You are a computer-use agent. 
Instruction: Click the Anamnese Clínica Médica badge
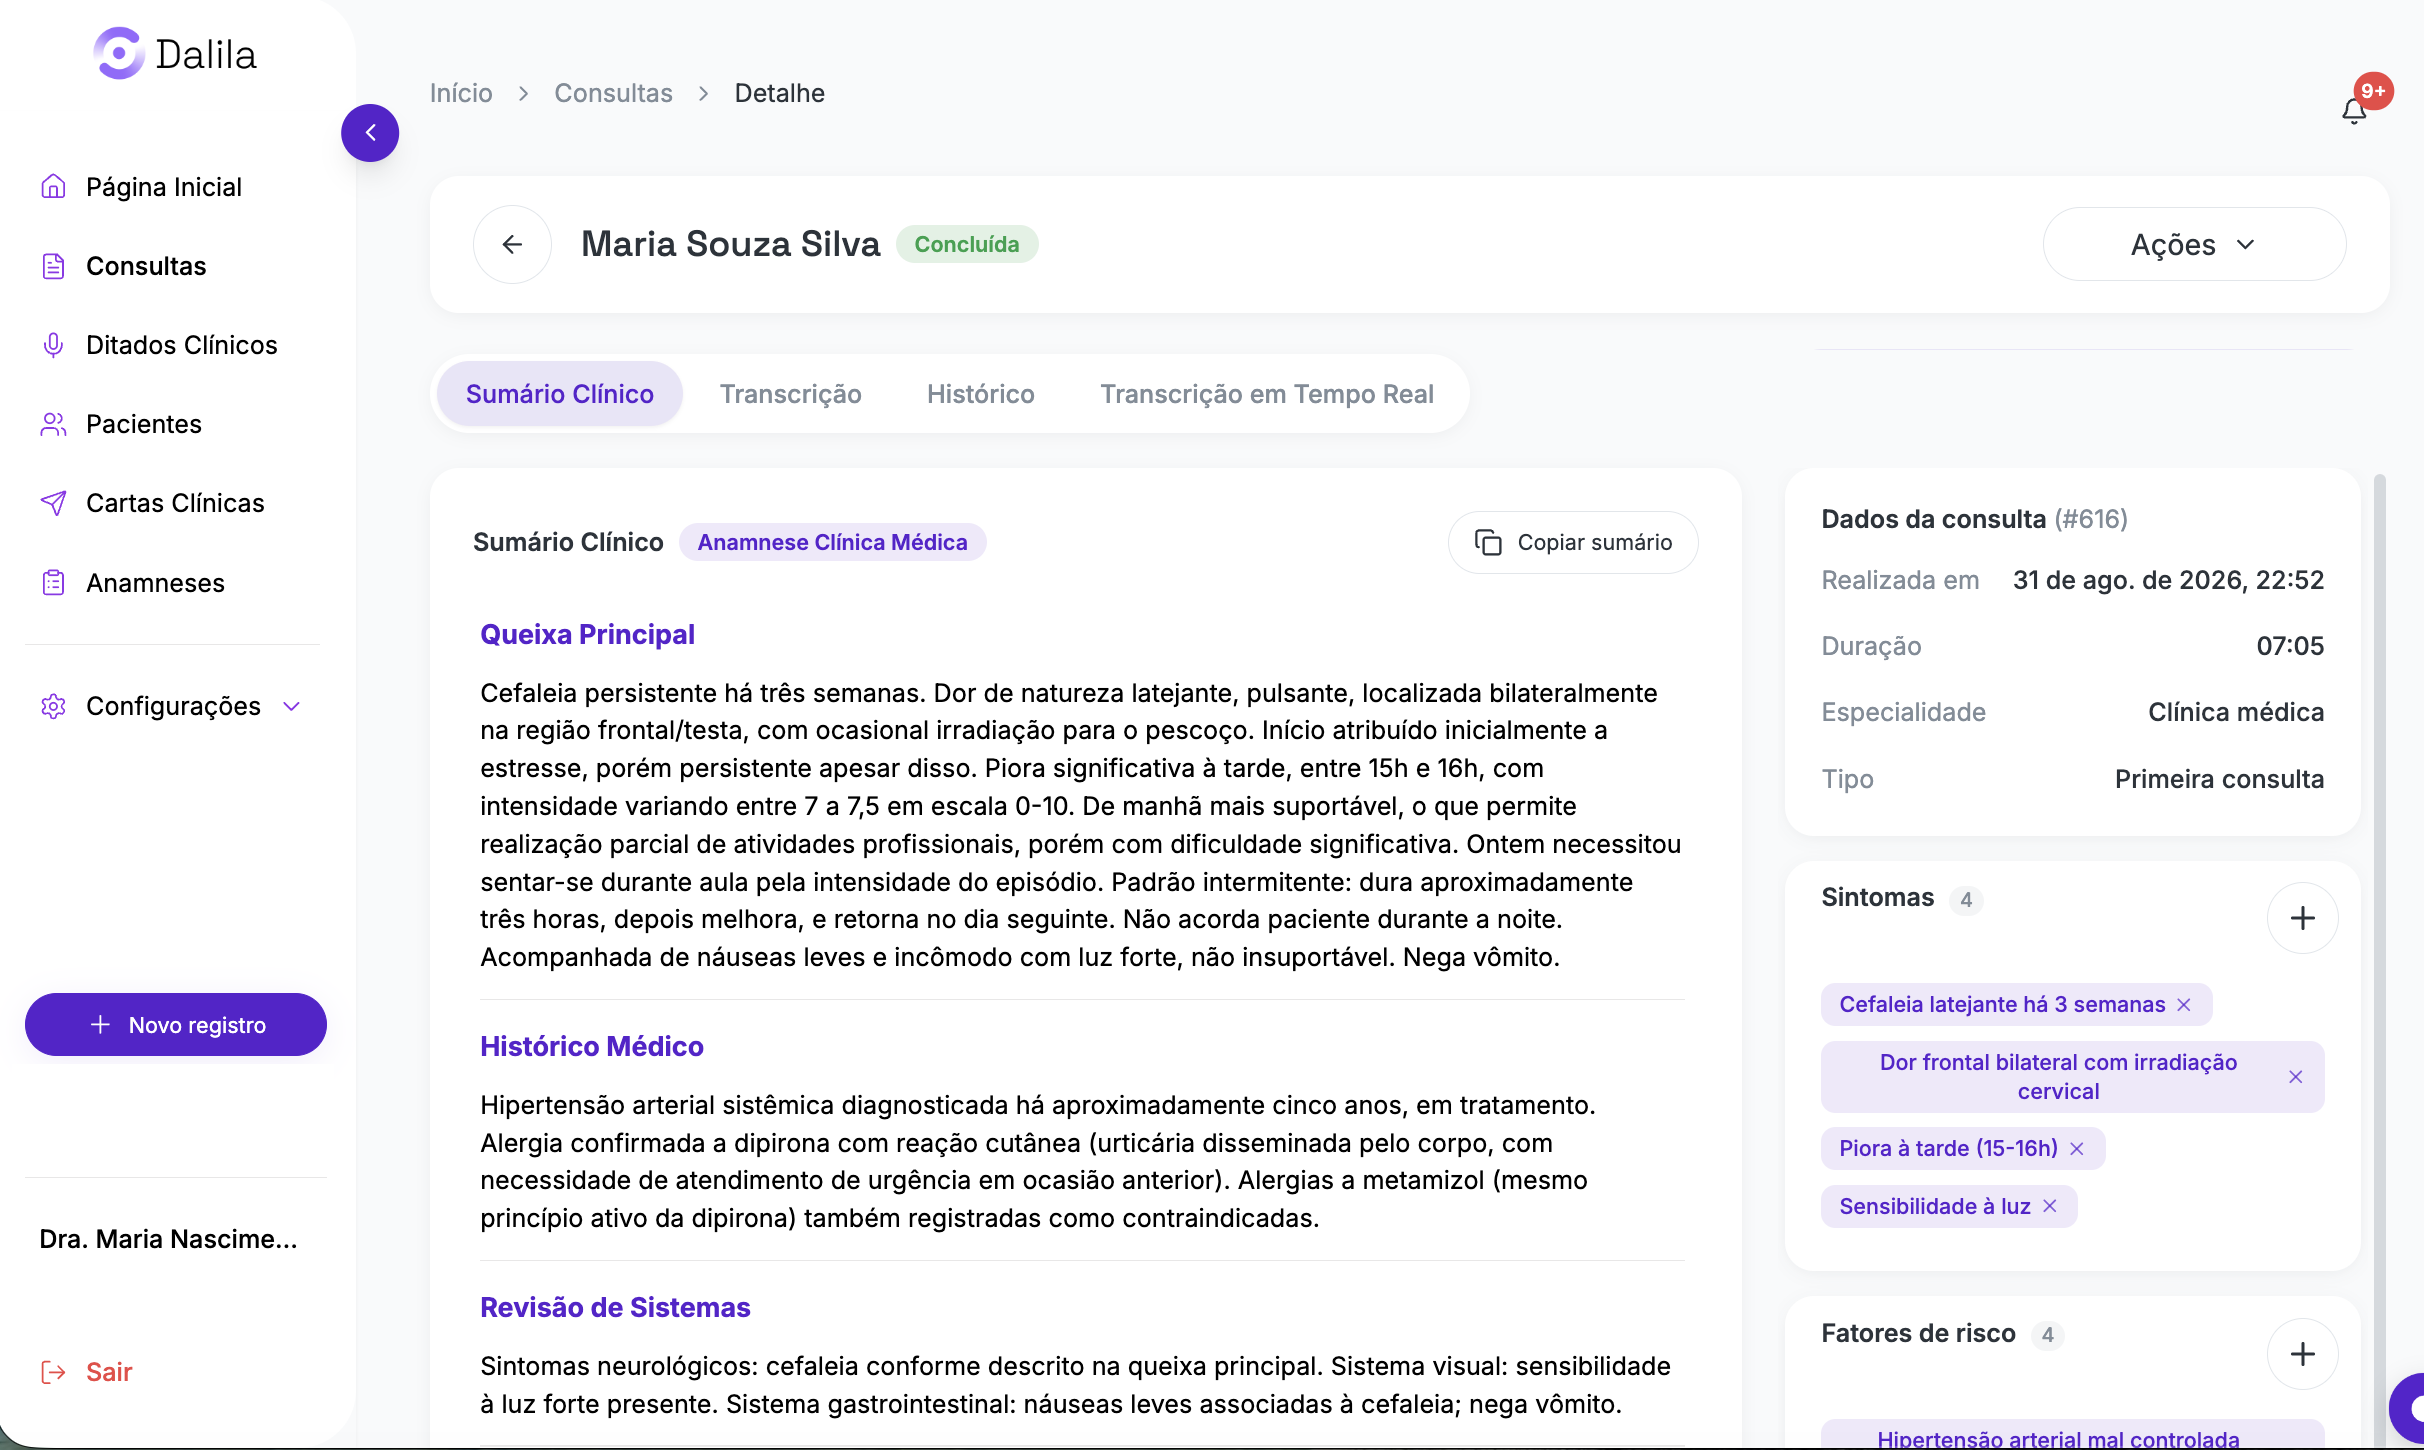tap(832, 542)
